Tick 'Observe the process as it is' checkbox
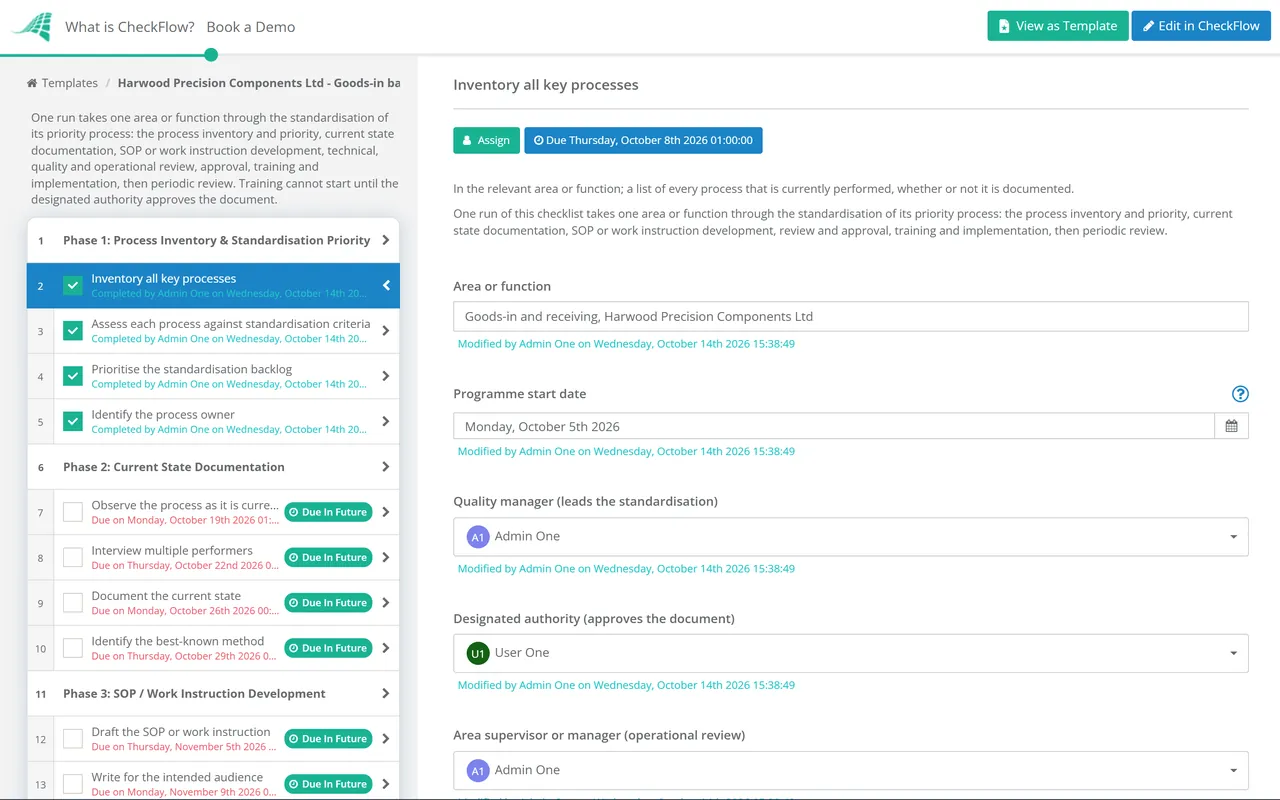 tap(73, 512)
